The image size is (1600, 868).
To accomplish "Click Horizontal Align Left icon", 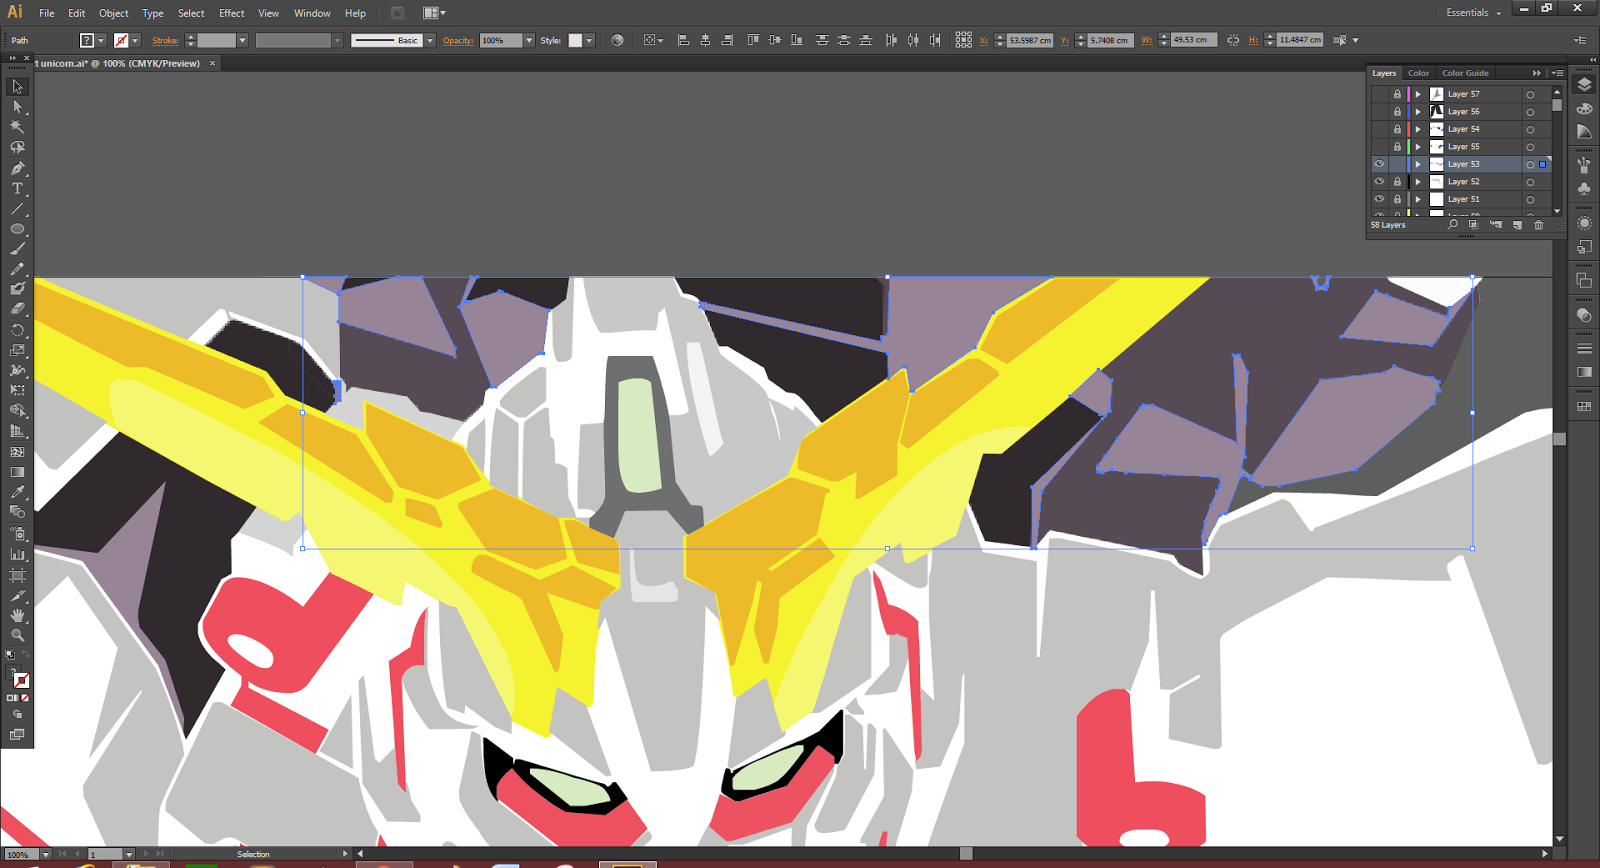I will point(684,40).
